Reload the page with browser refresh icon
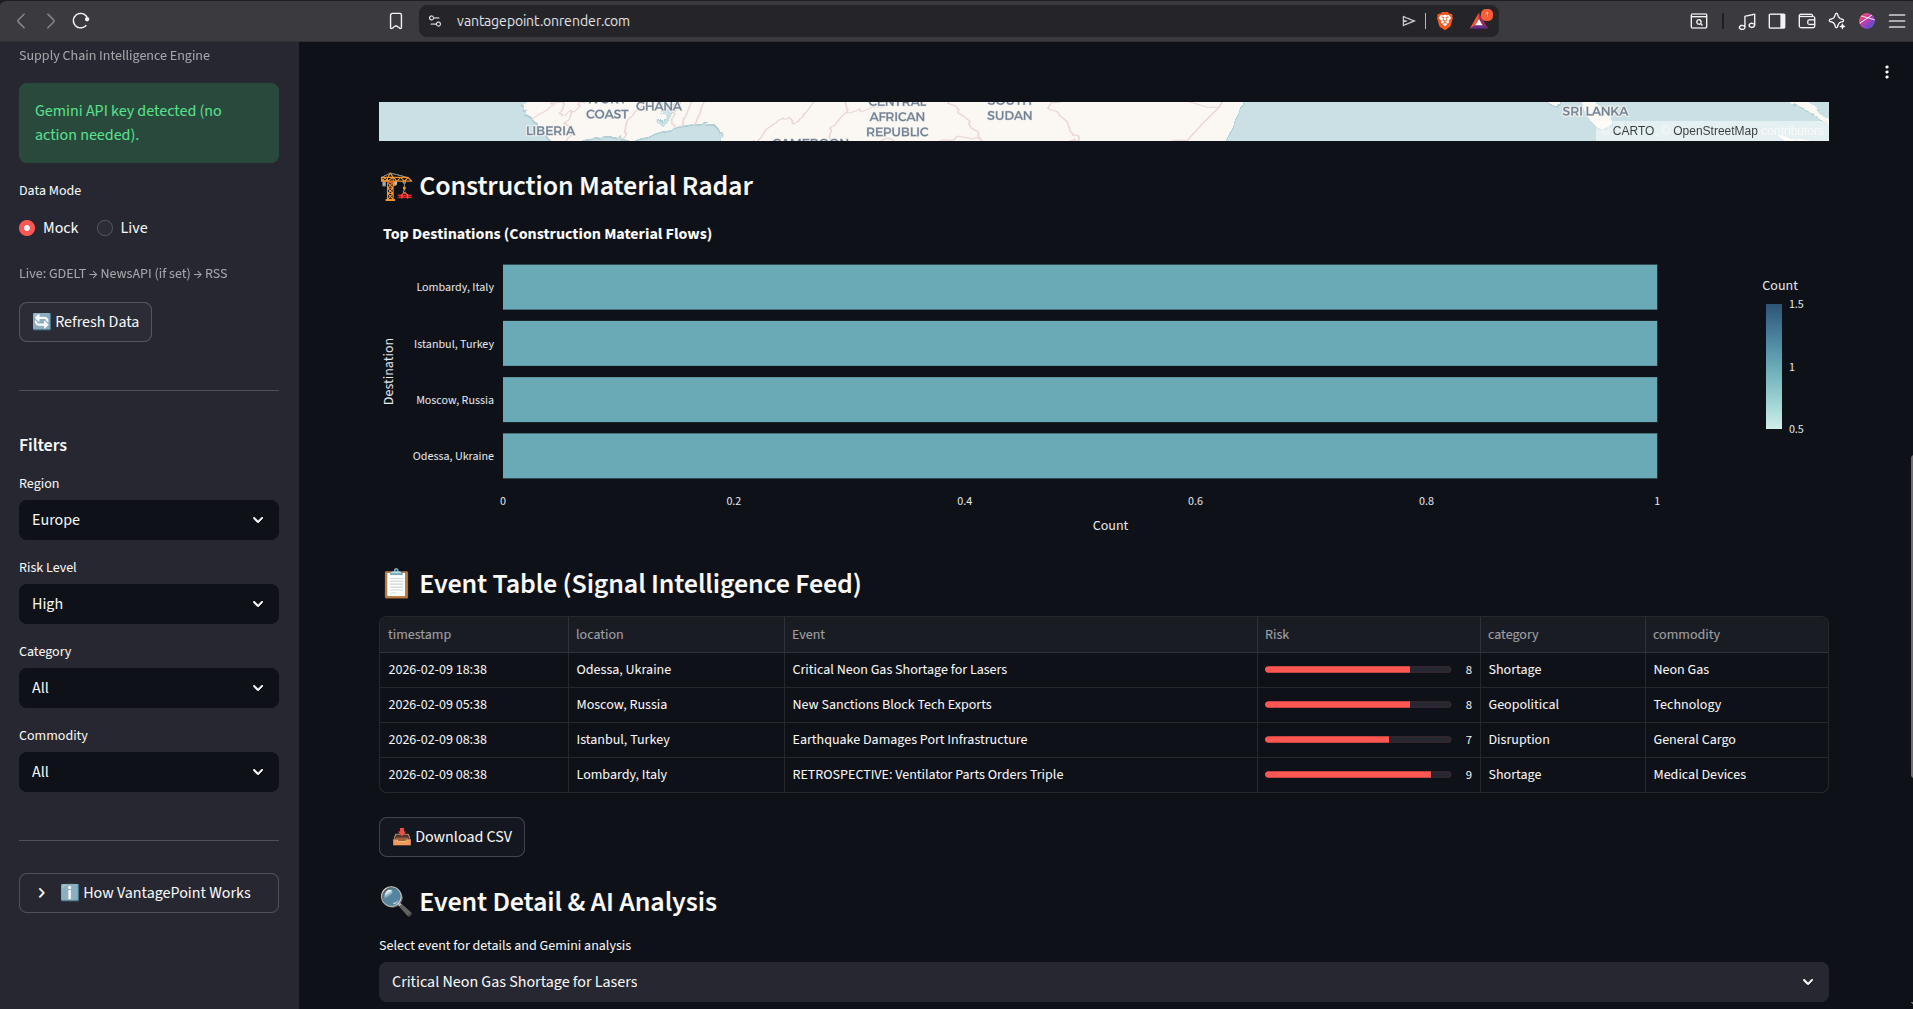 coord(81,21)
